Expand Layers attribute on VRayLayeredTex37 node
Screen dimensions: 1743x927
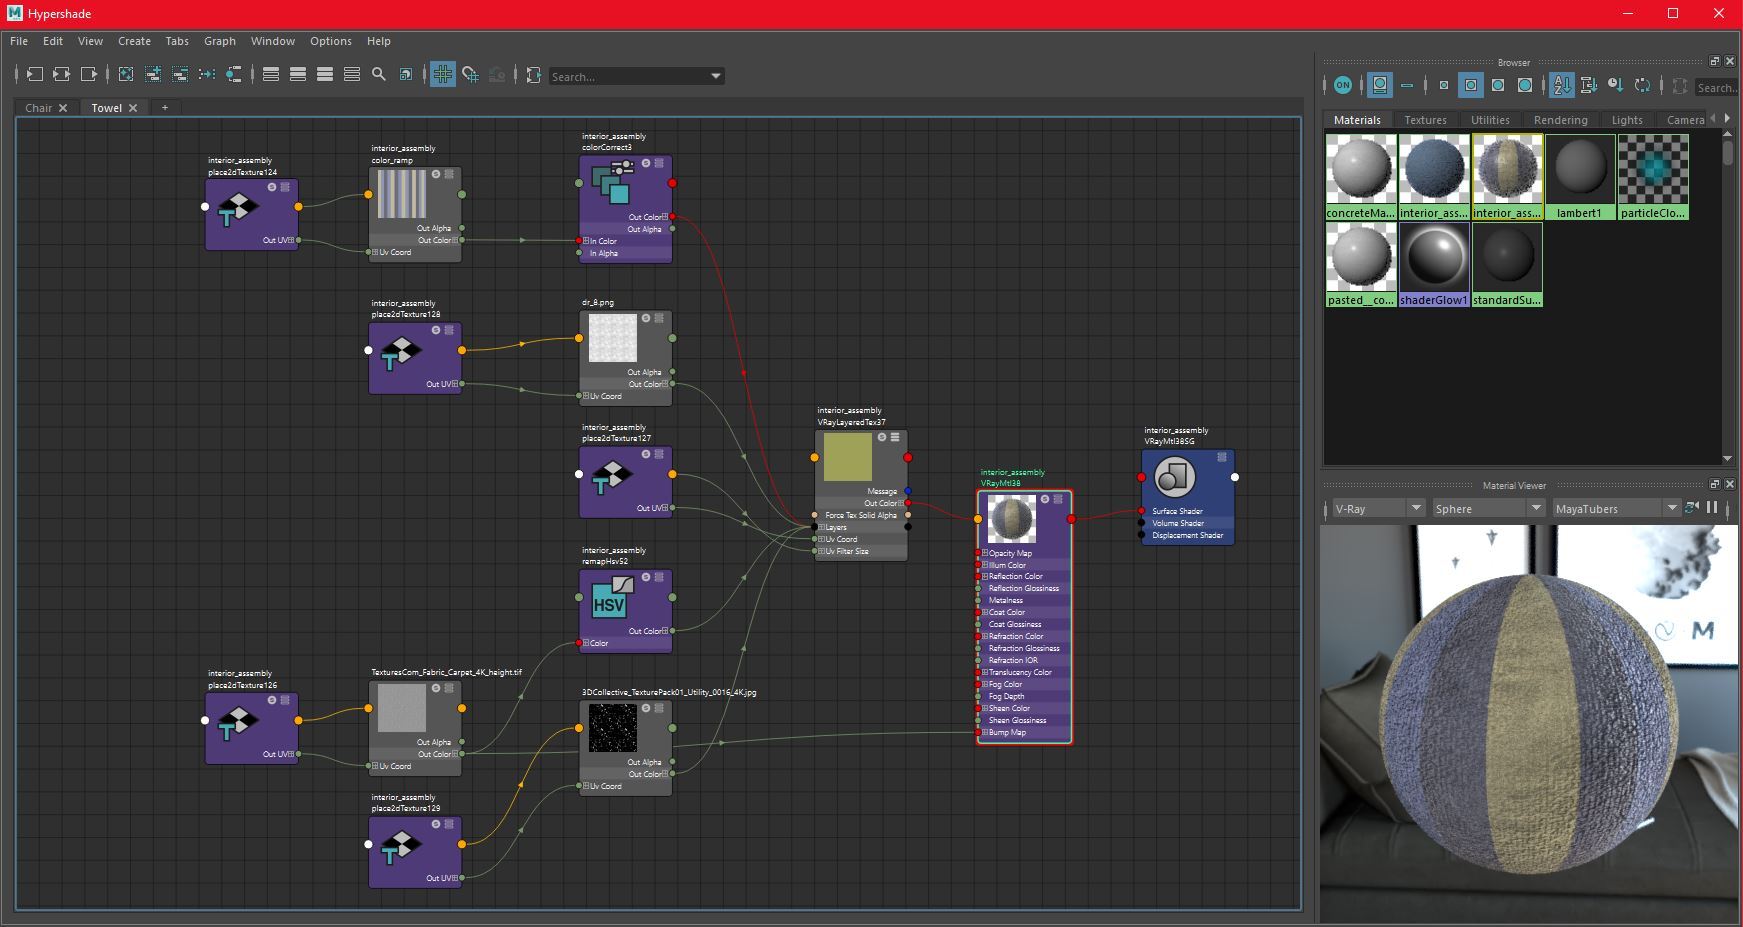click(822, 528)
